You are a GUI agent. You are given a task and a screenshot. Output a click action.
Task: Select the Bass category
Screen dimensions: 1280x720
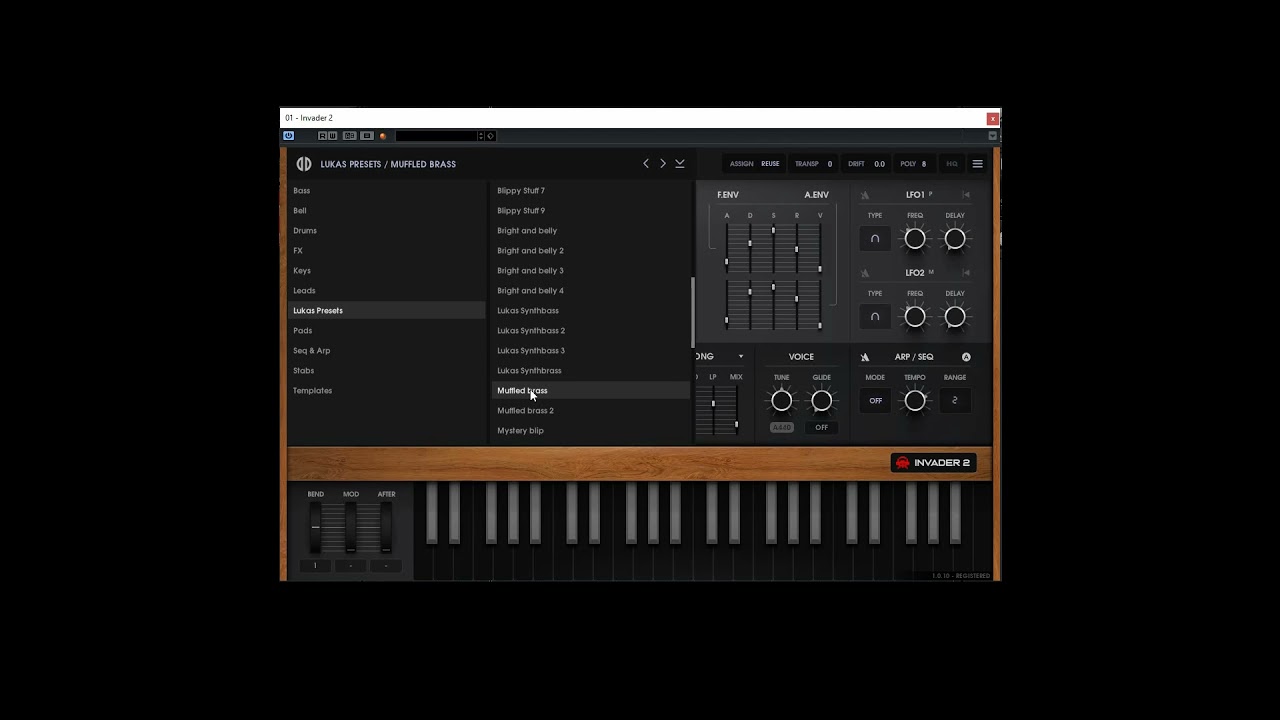387,191
